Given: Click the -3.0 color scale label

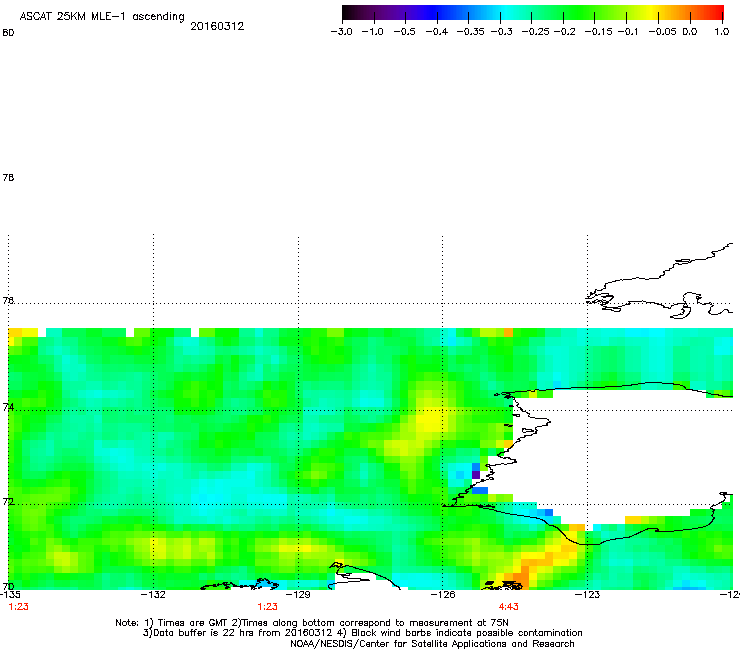Looking at the screenshot, I should coord(342,32).
